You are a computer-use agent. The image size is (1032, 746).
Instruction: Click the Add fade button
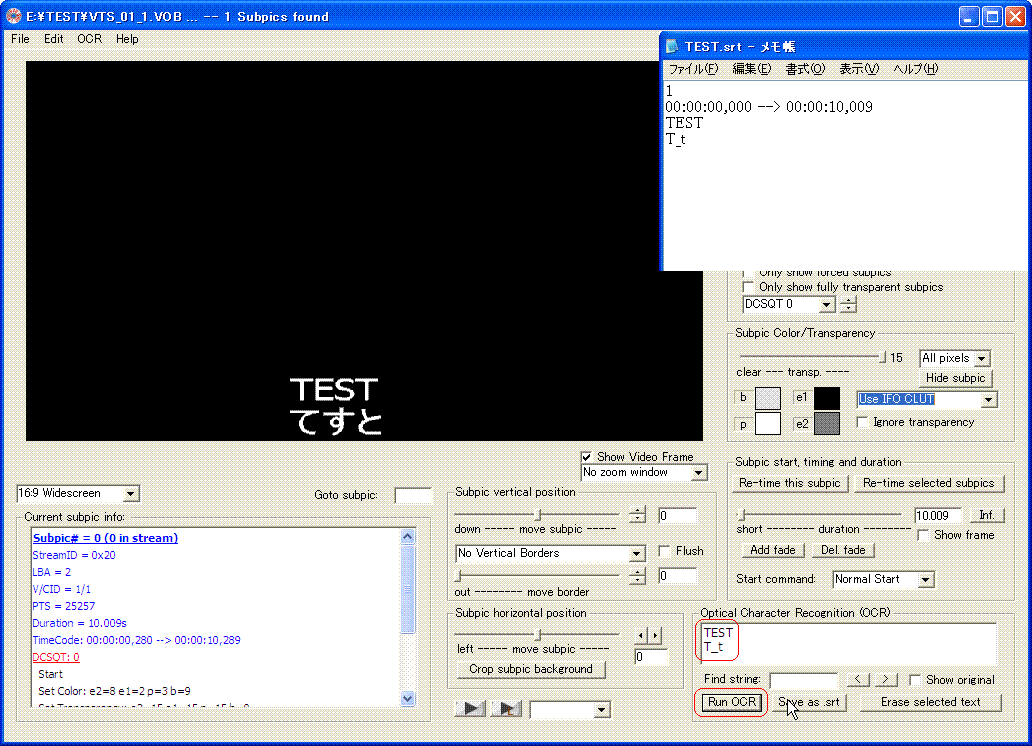click(x=773, y=550)
